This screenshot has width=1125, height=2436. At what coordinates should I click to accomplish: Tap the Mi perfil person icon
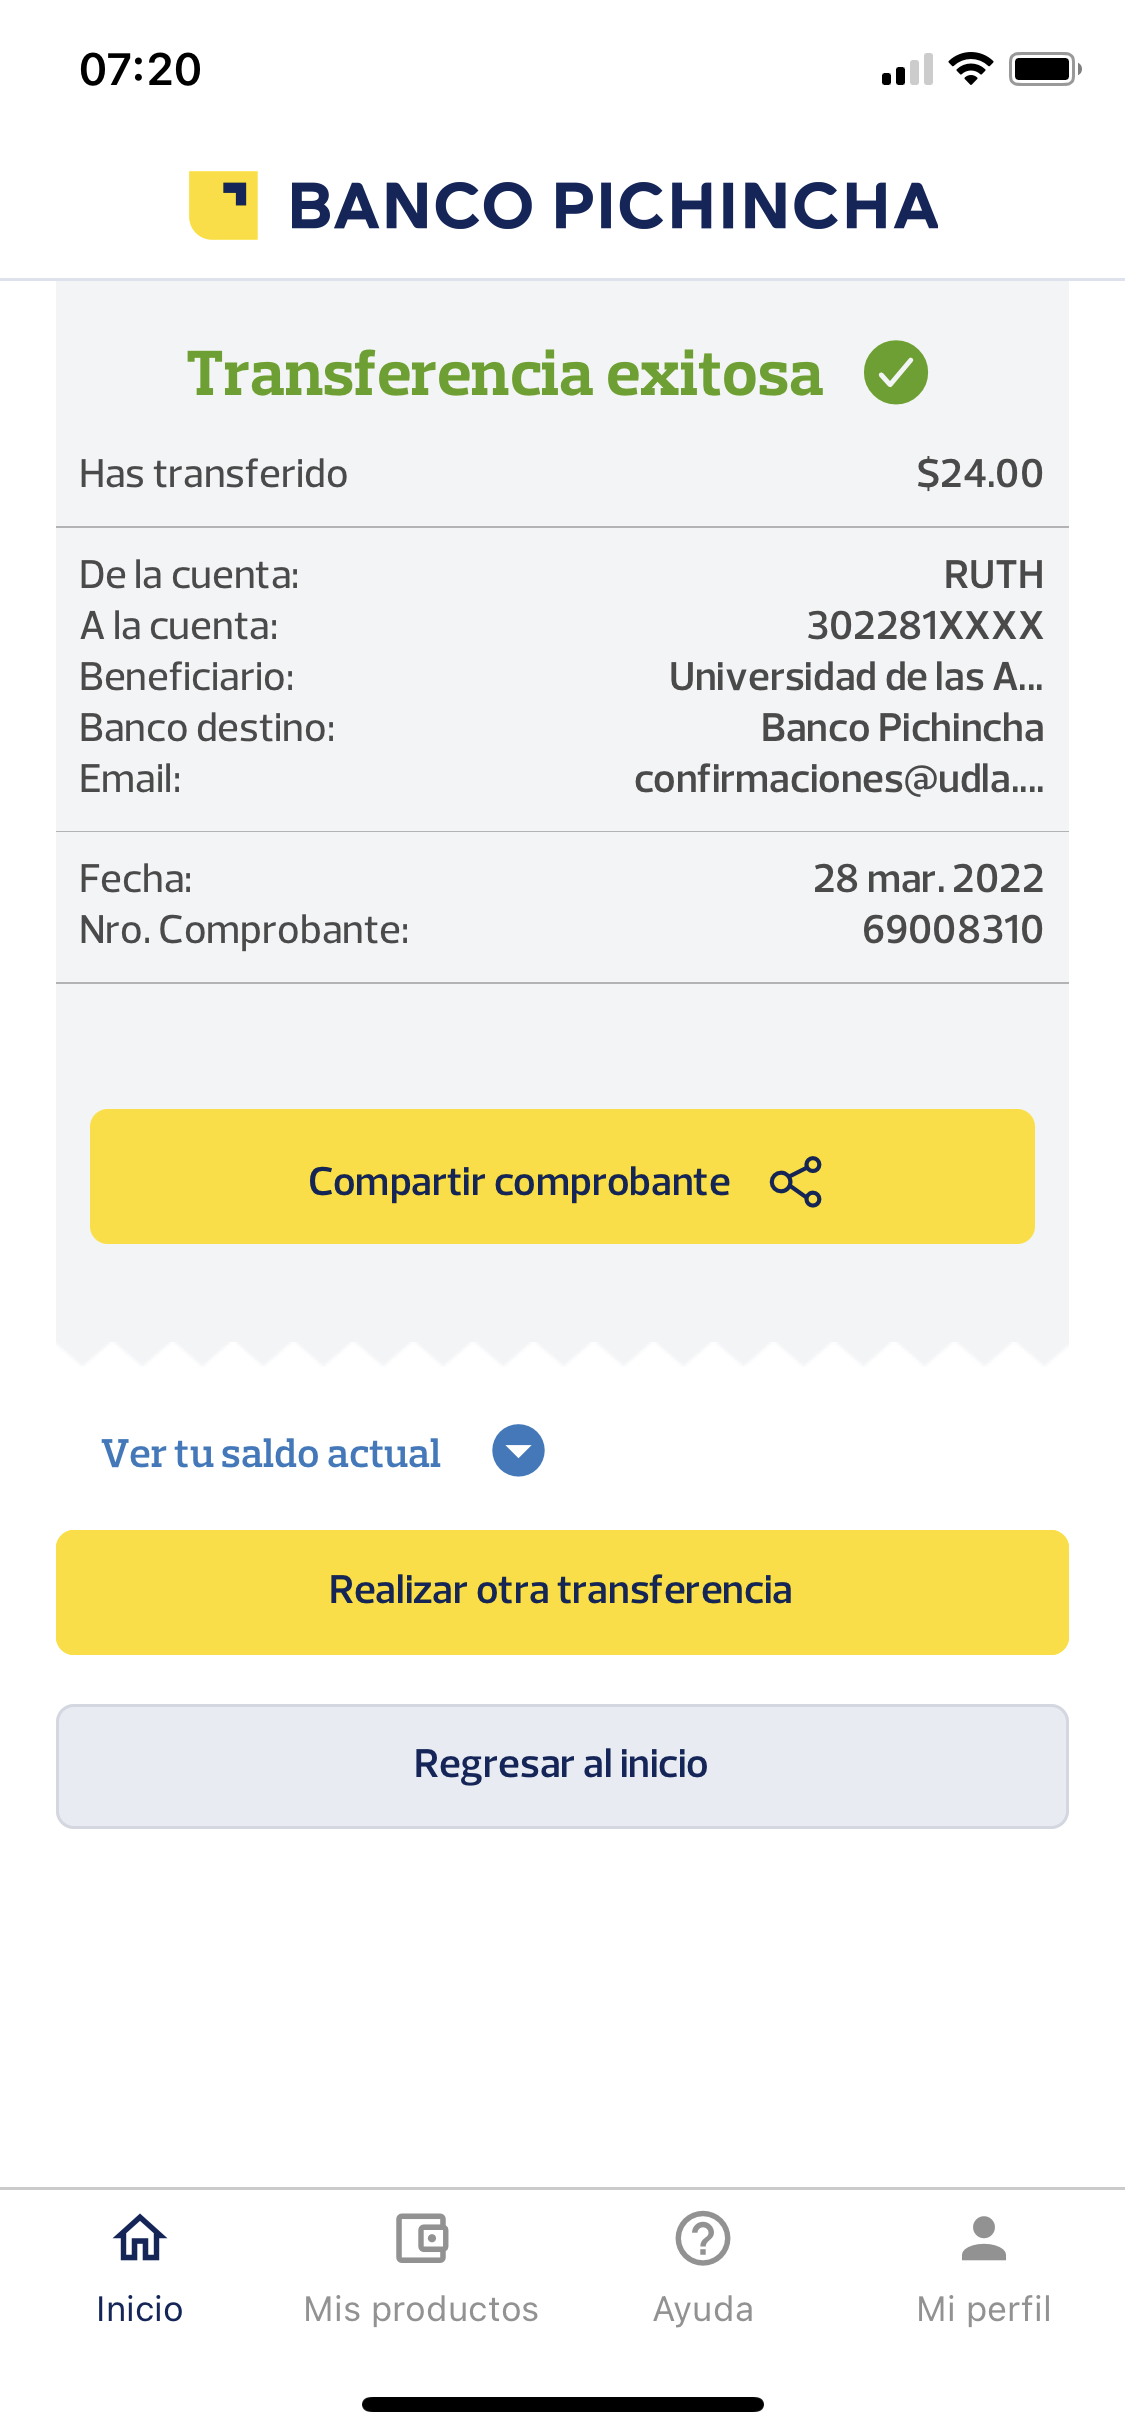[x=984, y=2238]
